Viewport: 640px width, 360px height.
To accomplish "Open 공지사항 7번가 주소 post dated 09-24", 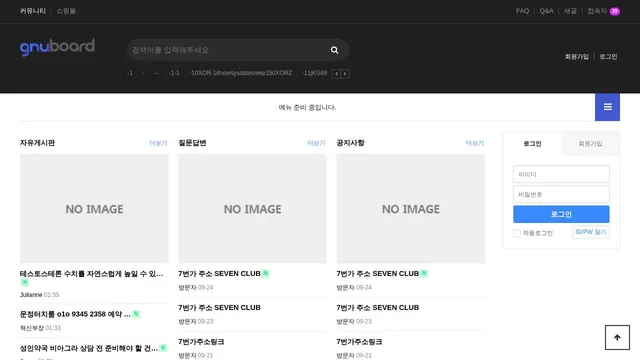I will tap(378, 273).
